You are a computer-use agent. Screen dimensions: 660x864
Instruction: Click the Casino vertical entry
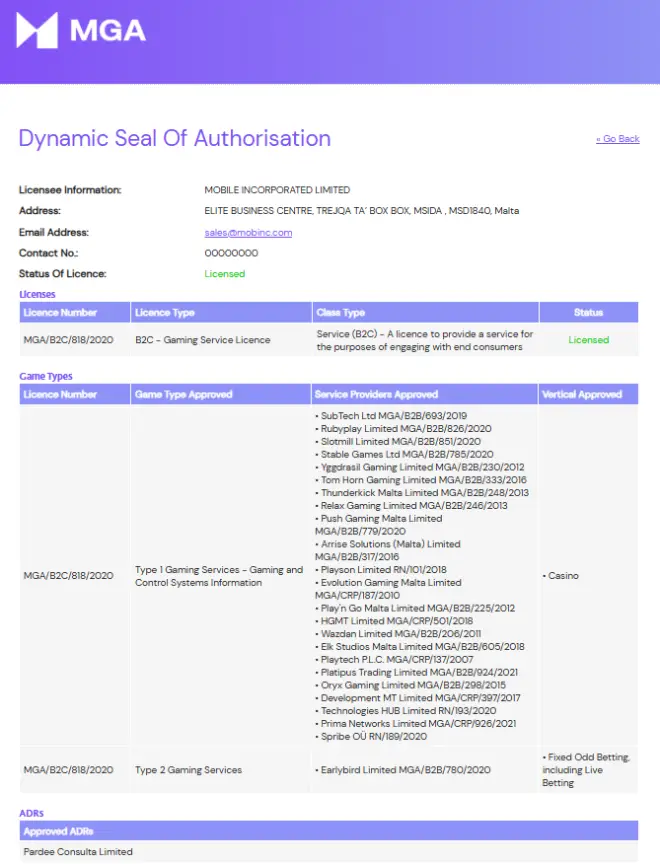[560, 576]
